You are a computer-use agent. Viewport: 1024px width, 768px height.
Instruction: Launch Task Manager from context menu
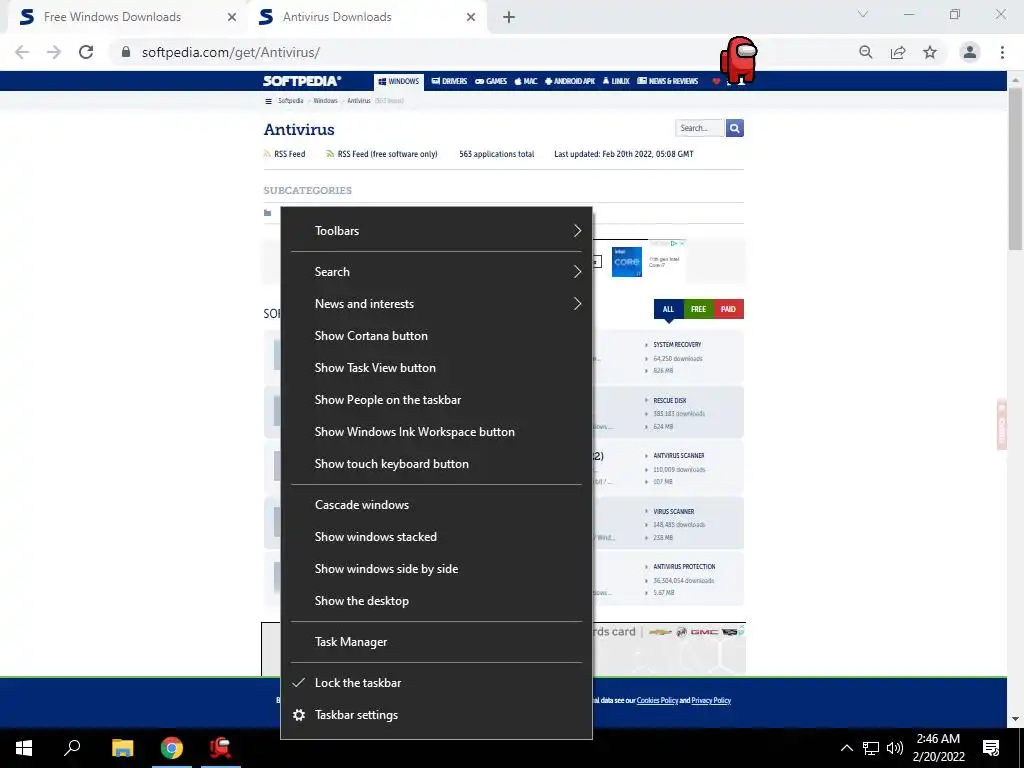pos(436,642)
